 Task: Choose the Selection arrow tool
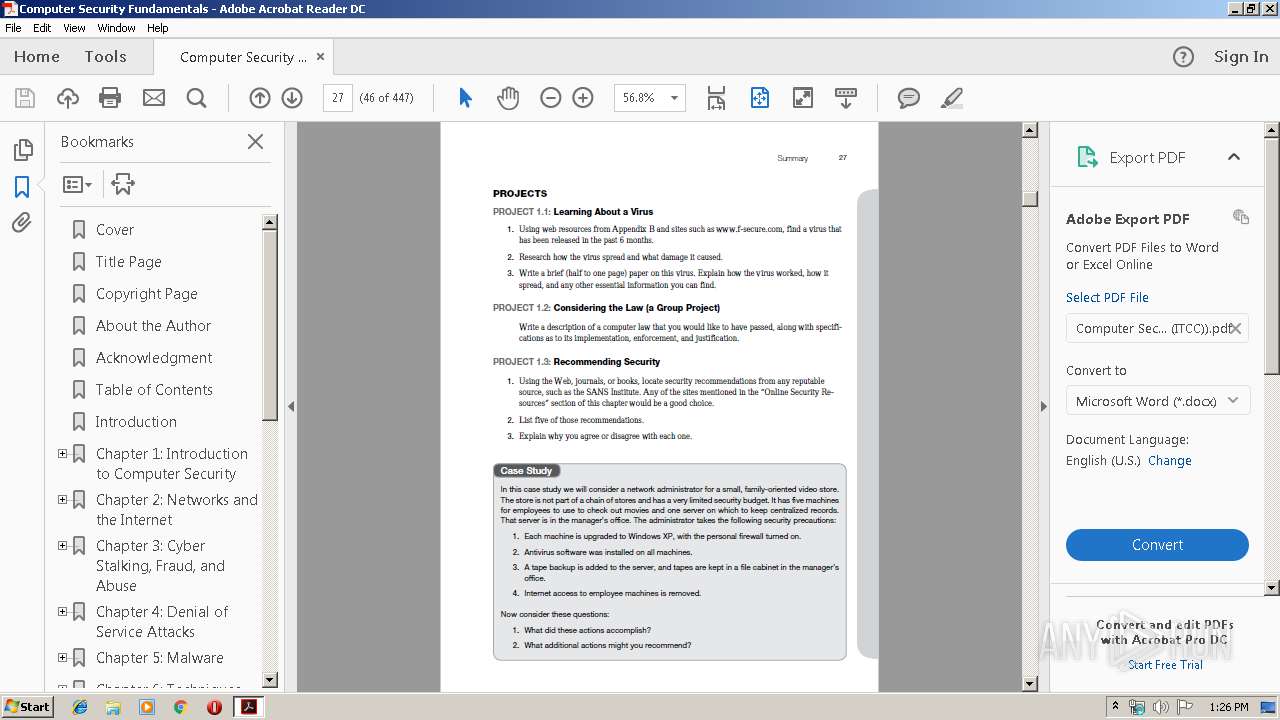point(465,98)
